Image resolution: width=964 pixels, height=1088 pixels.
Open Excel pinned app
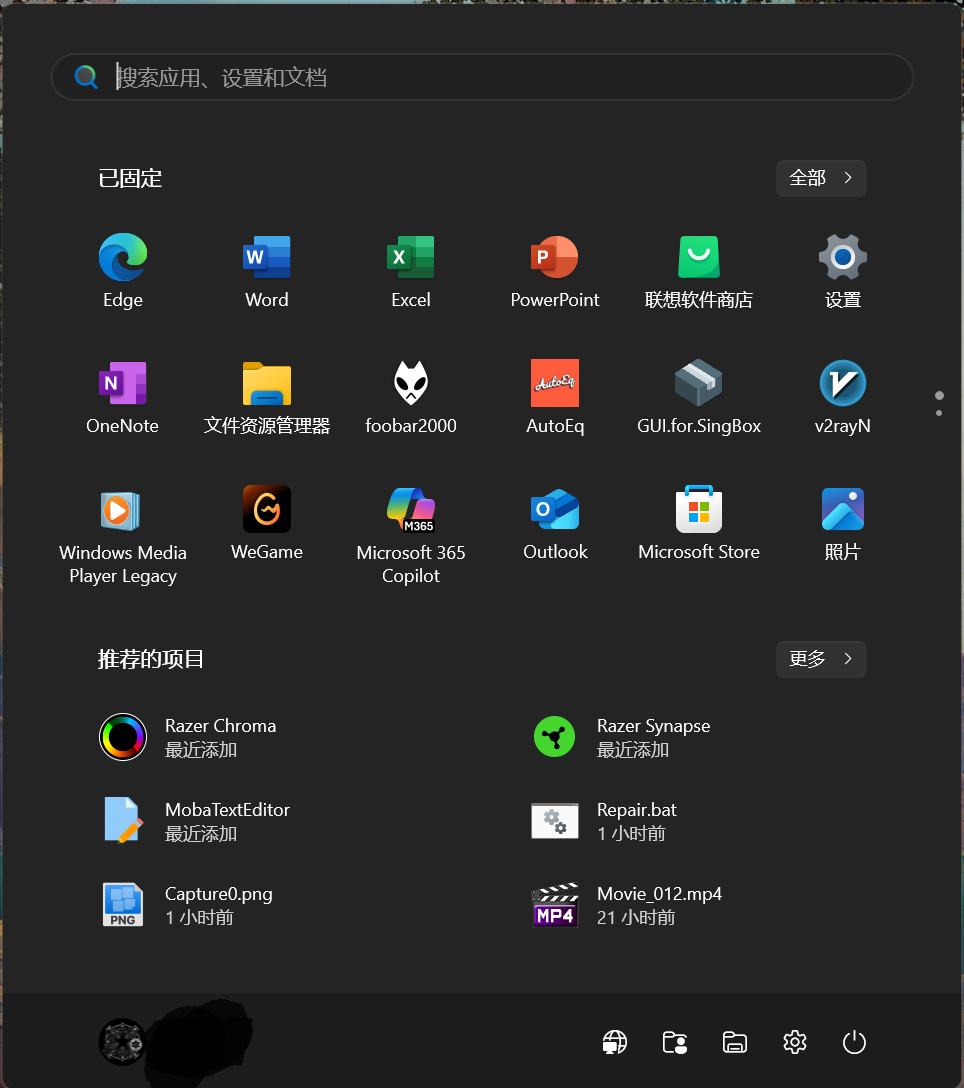pyautogui.click(x=411, y=271)
